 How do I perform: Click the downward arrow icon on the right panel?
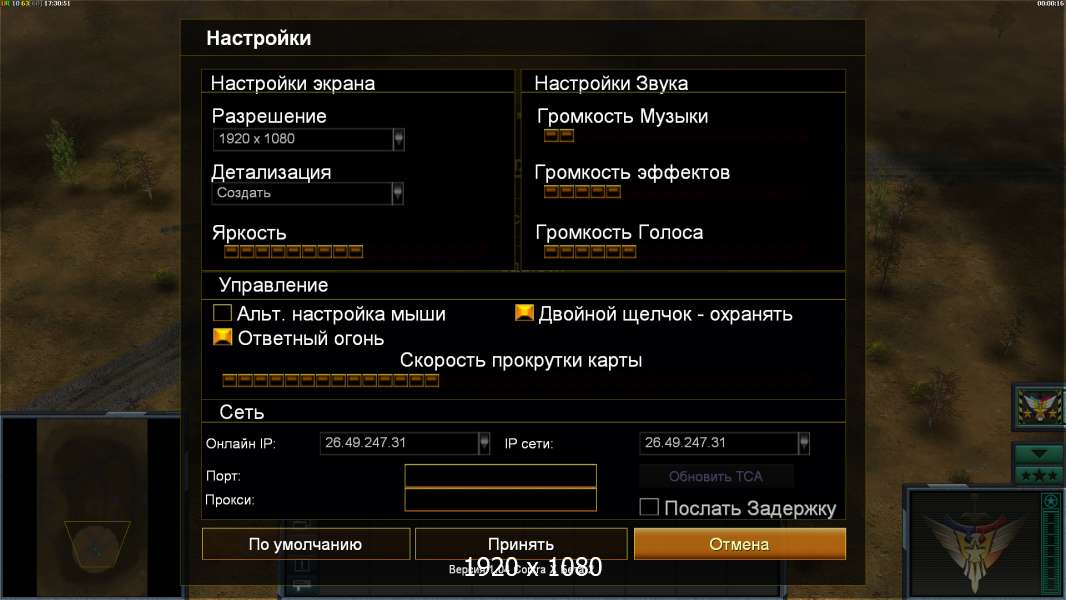(1039, 454)
